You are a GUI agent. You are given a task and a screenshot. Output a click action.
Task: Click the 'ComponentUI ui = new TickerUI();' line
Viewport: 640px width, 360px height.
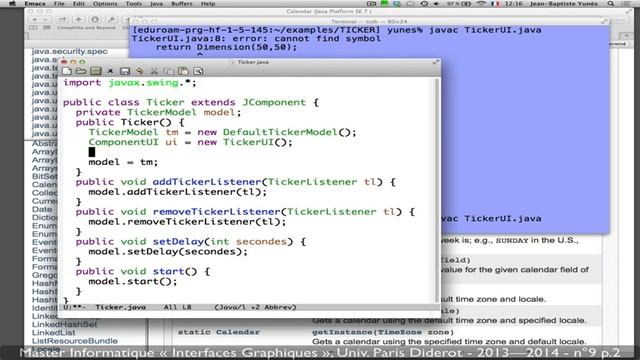click(x=190, y=142)
